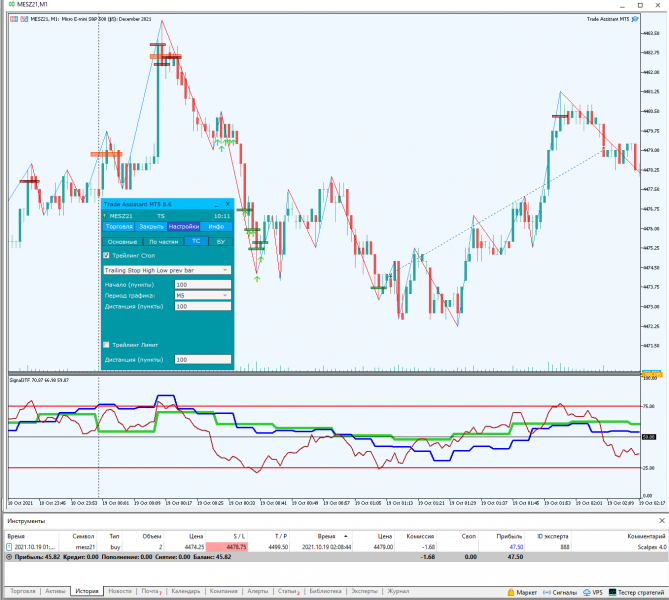Click the Начало (пункты) input field

(x=203, y=284)
